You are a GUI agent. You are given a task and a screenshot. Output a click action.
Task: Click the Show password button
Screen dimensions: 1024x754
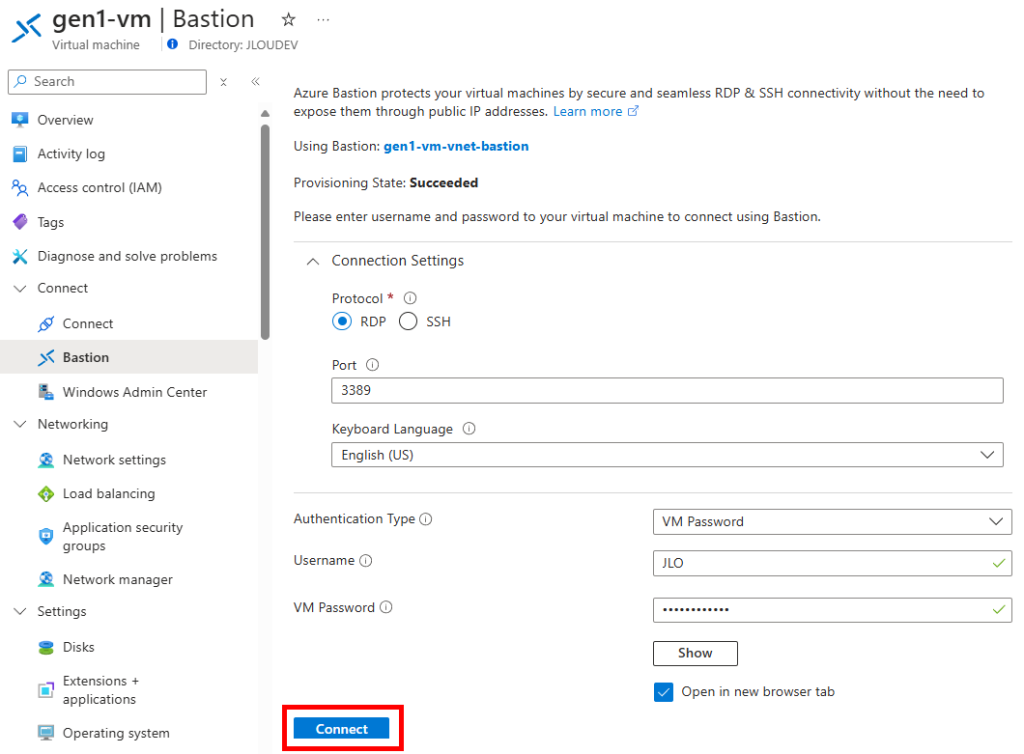(x=695, y=653)
